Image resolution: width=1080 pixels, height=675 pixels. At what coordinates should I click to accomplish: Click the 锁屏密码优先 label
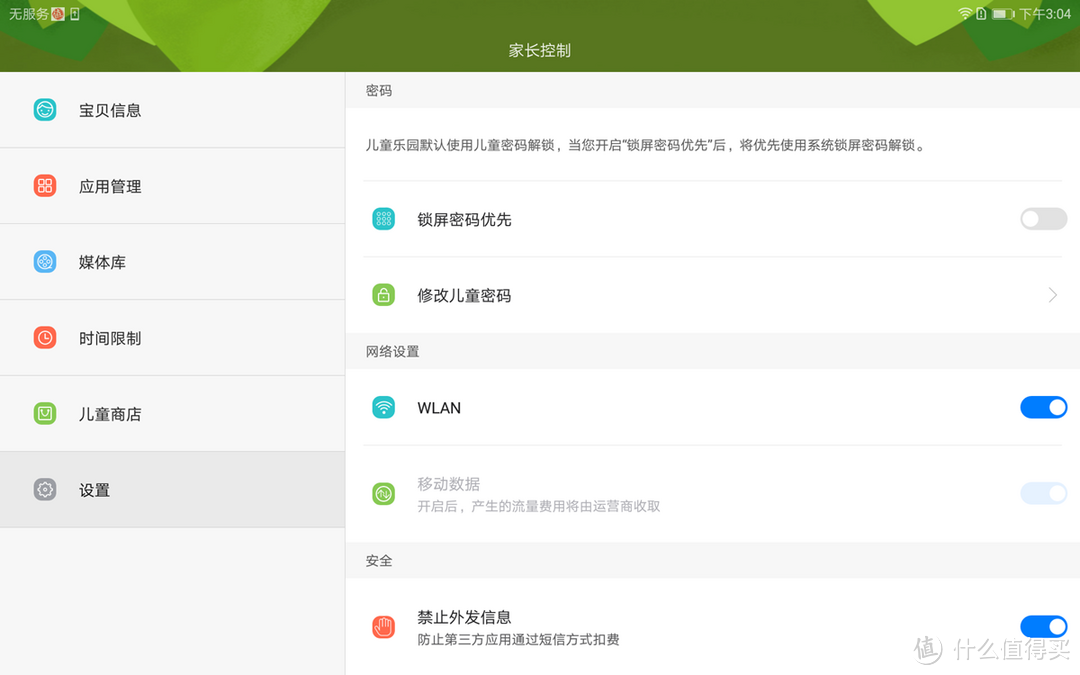pos(464,220)
